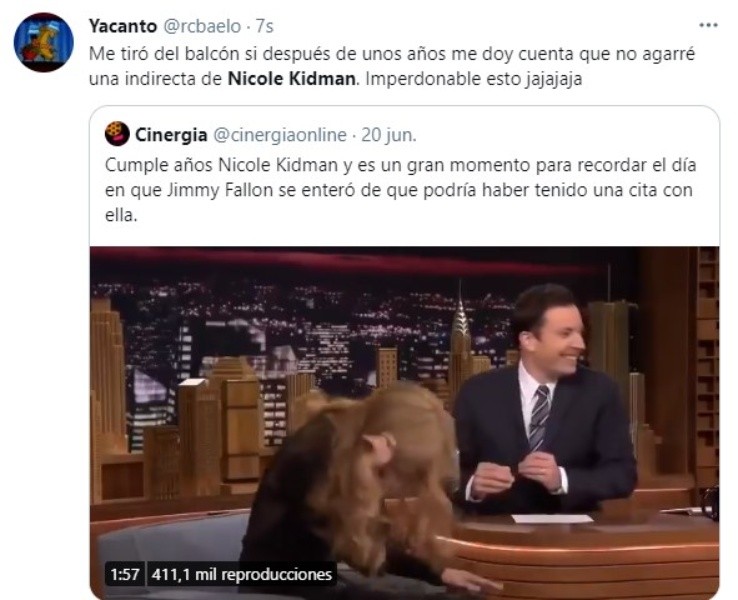Open the @rcbaelo handle link

pos(202,26)
